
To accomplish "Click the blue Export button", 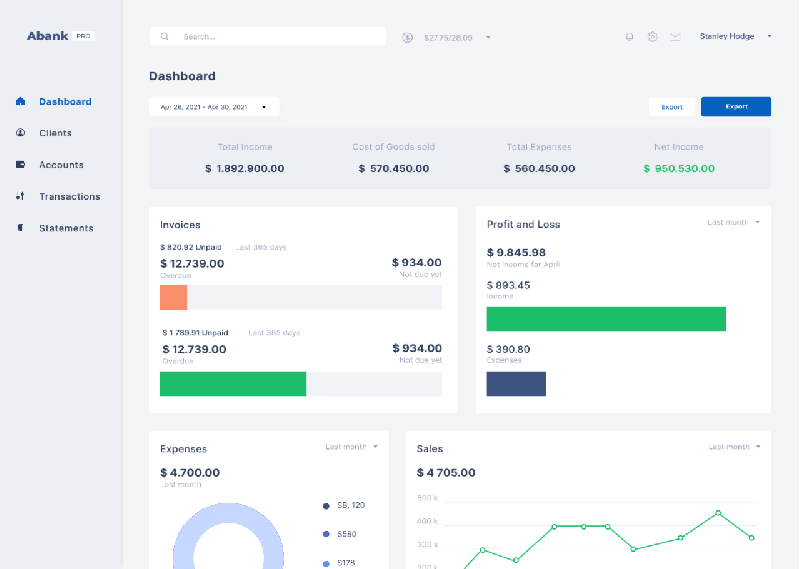I will (x=736, y=106).
